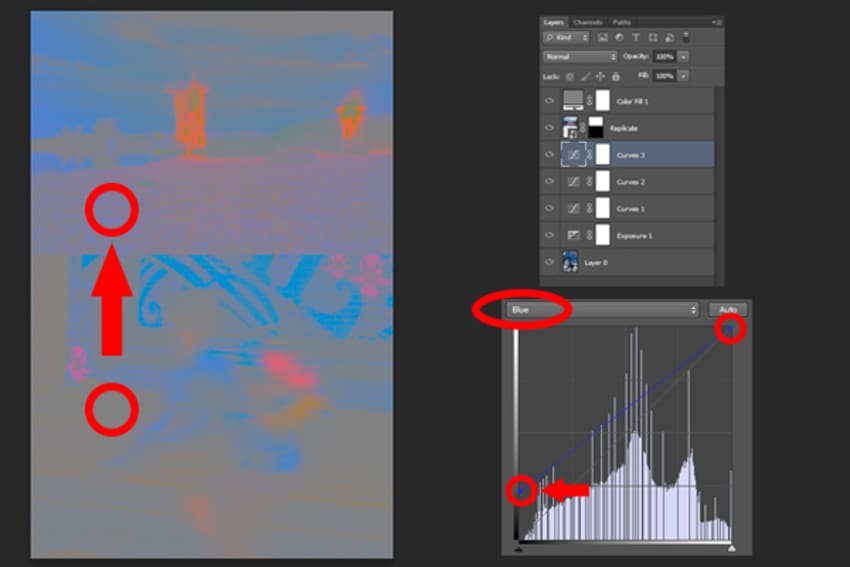Click the lock position icon

pyautogui.click(x=600, y=76)
